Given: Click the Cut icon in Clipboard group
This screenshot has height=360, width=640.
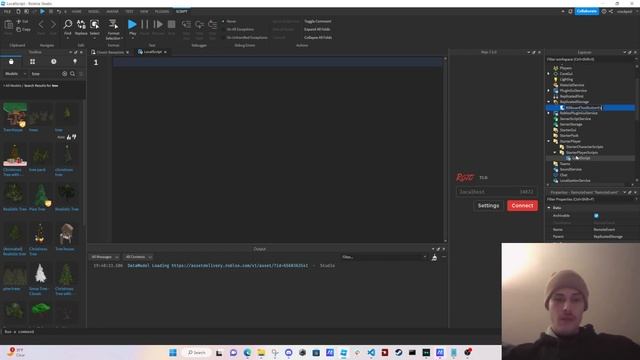Looking at the screenshot, I should (19, 21).
